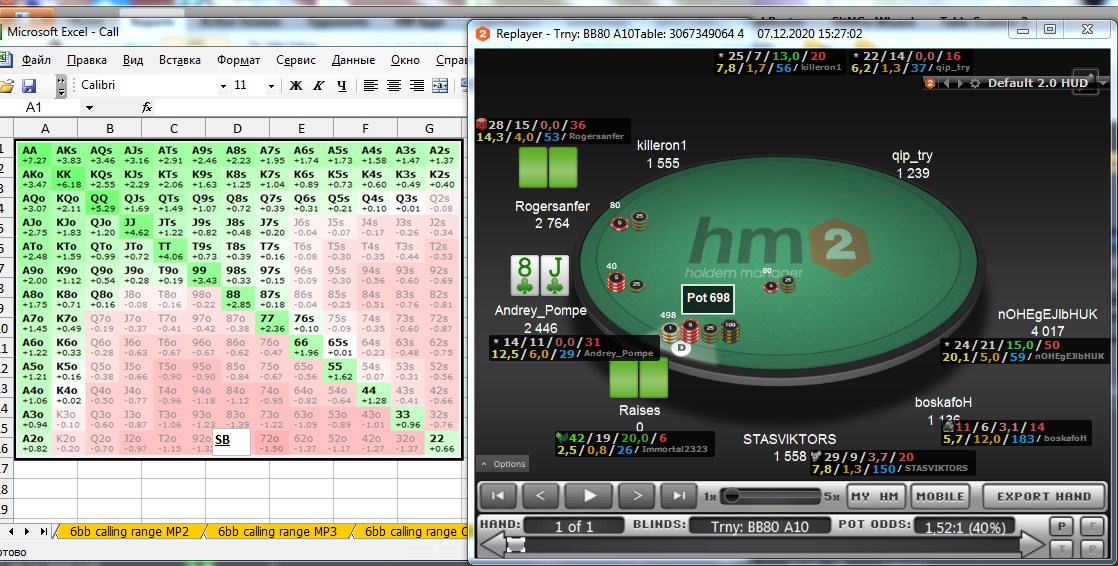
Task: Click the HM2 orange logo in HUD bar
Action: (x=930, y=83)
